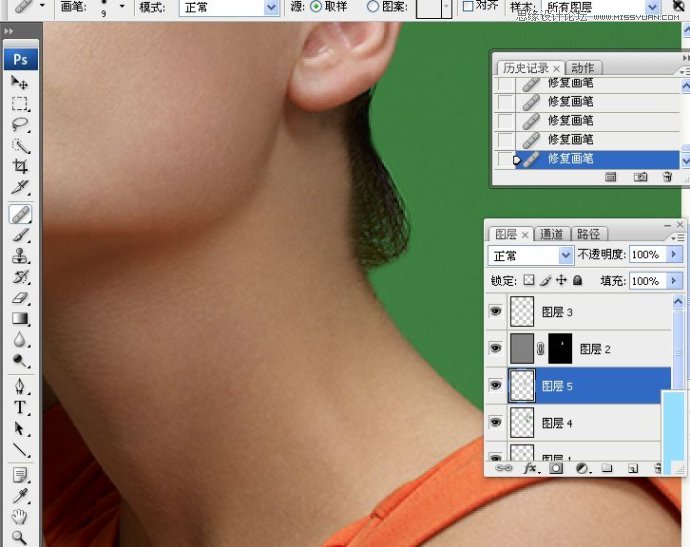Link layers in Layers panel
690x547 pixels.
coord(503,468)
